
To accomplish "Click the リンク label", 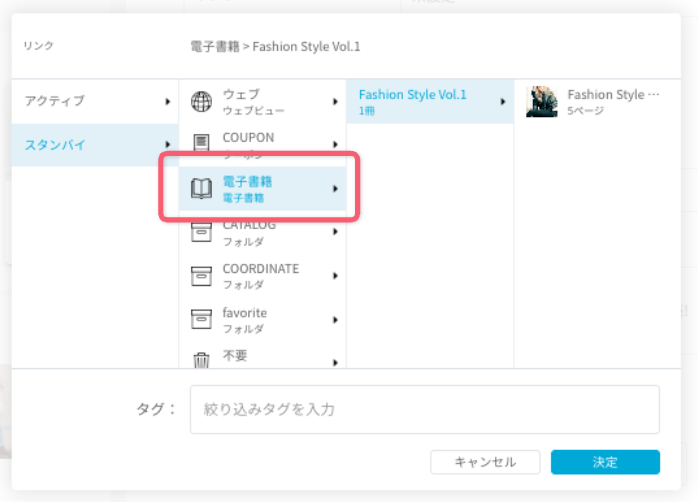I will click(x=38, y=45).
